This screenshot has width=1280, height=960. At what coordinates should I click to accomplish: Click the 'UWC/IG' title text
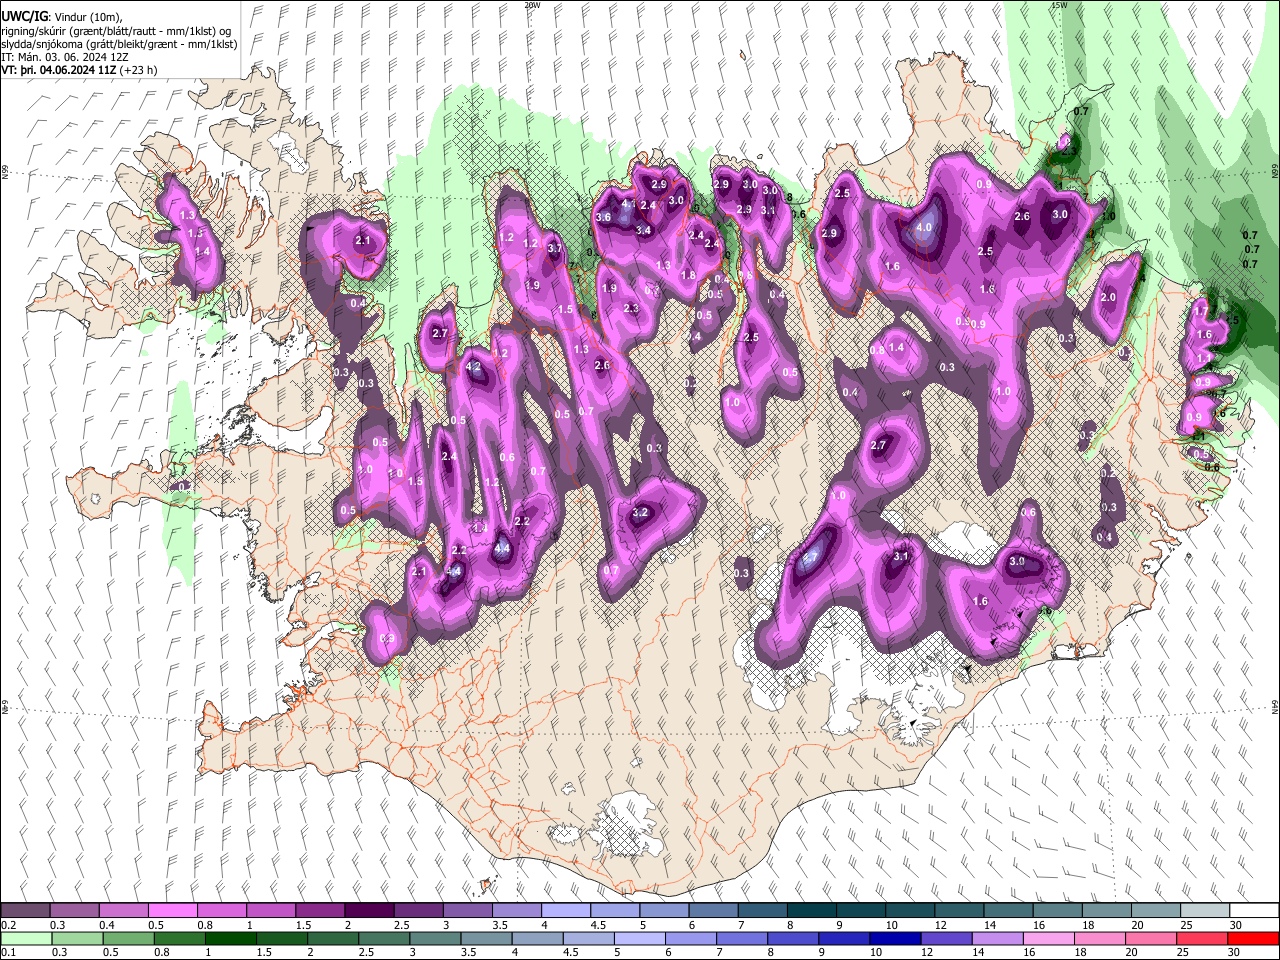click(x=23, y=17)
